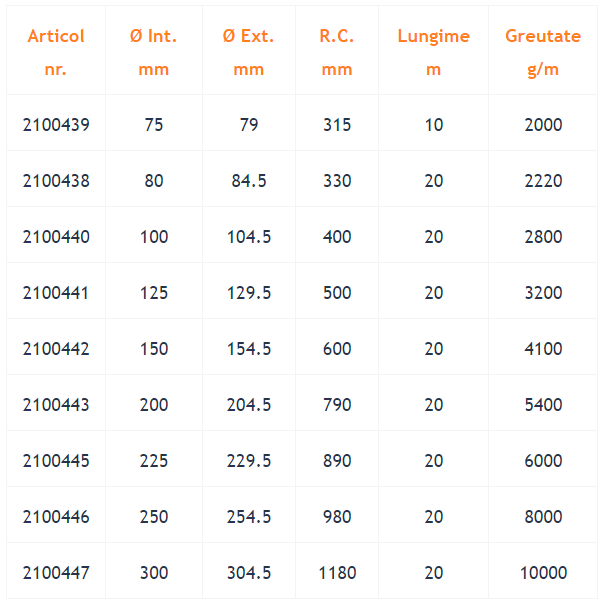Select the Ø Ext. mm column header
This screenshot has height=610, width=604.
tap(249, 51)
